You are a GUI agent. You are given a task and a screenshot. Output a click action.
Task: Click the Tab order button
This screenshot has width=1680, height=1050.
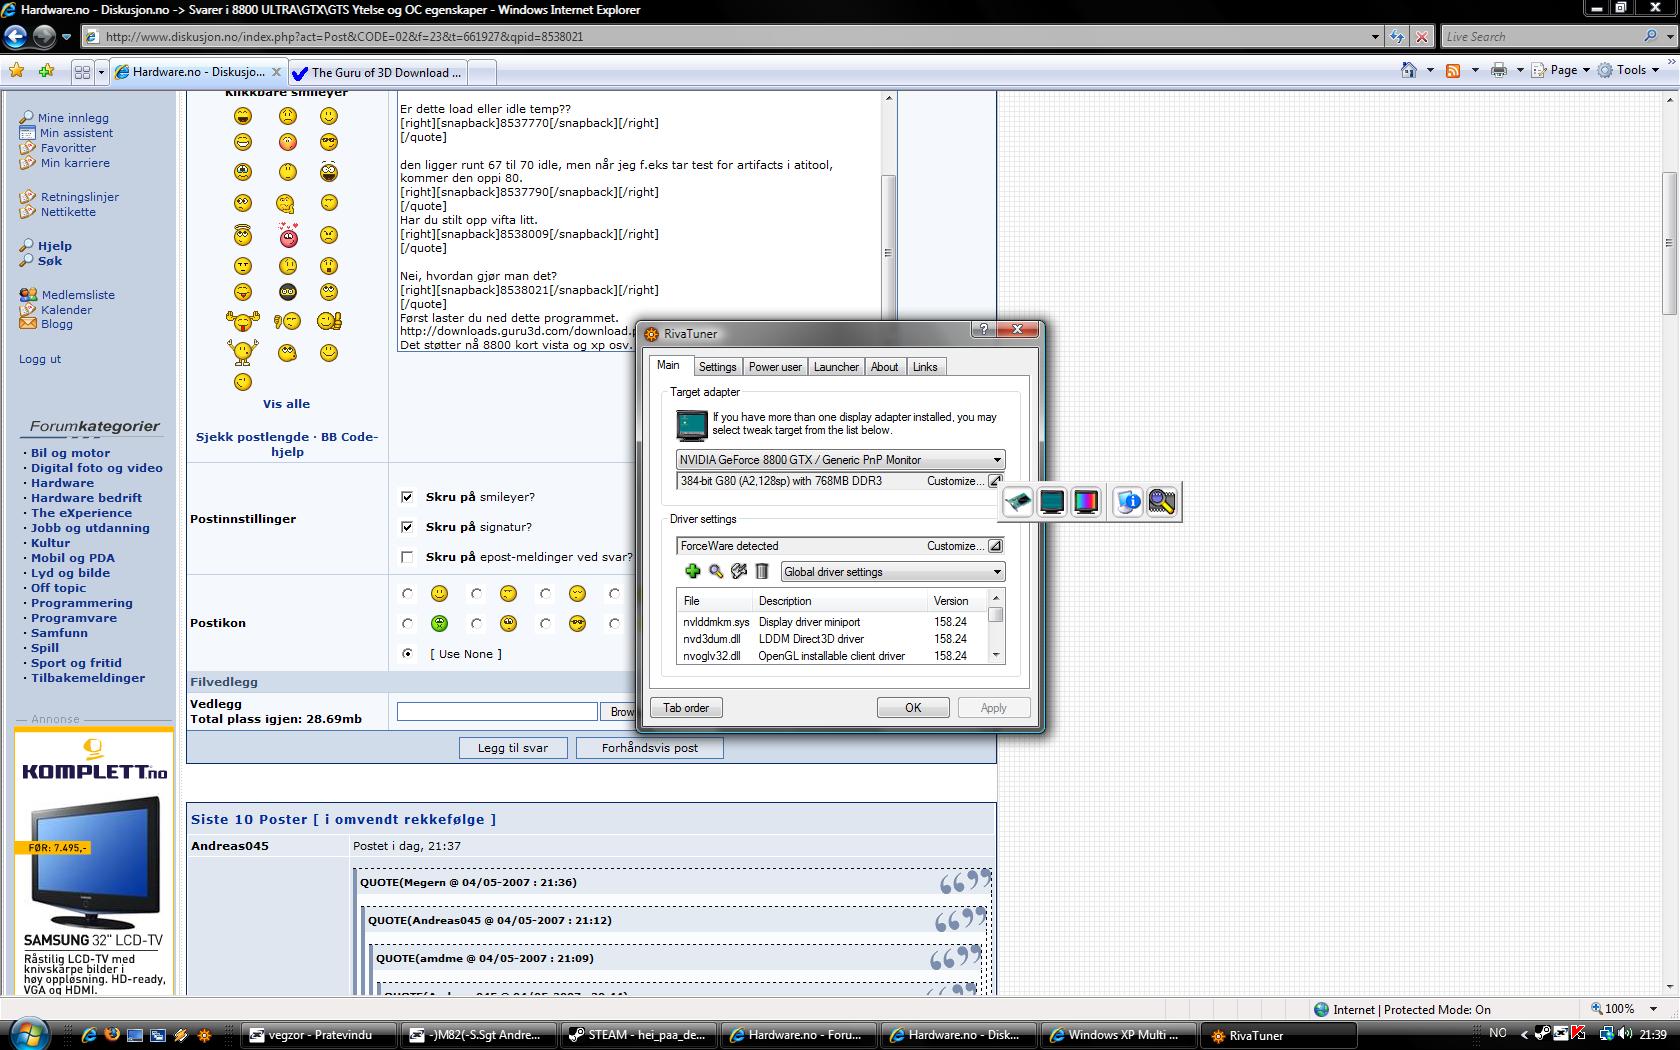point(686,707)
